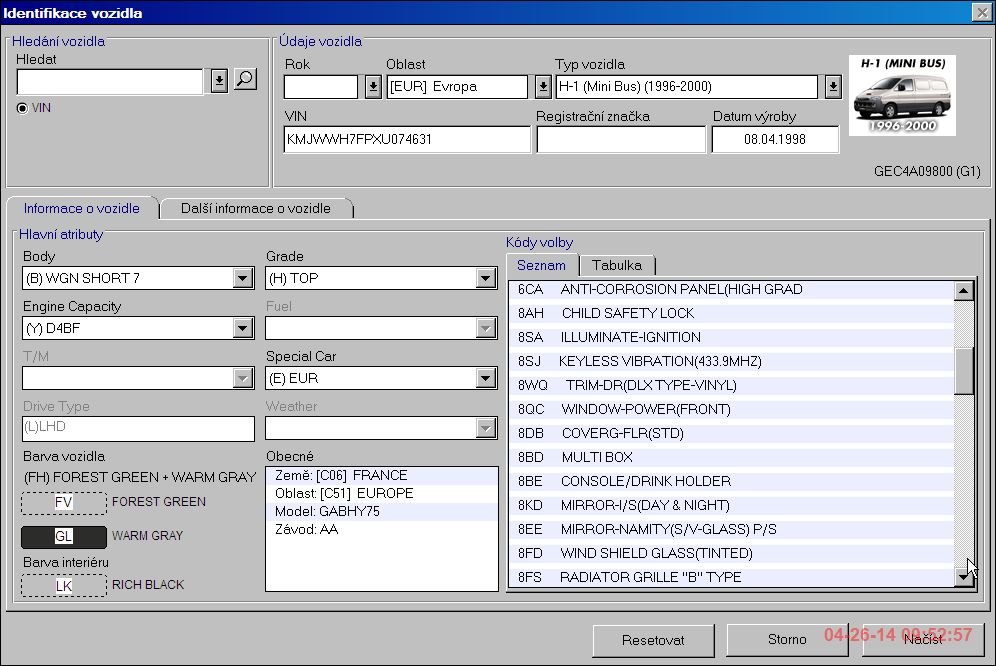Close the Identifikace vozidla dialog

982,13
